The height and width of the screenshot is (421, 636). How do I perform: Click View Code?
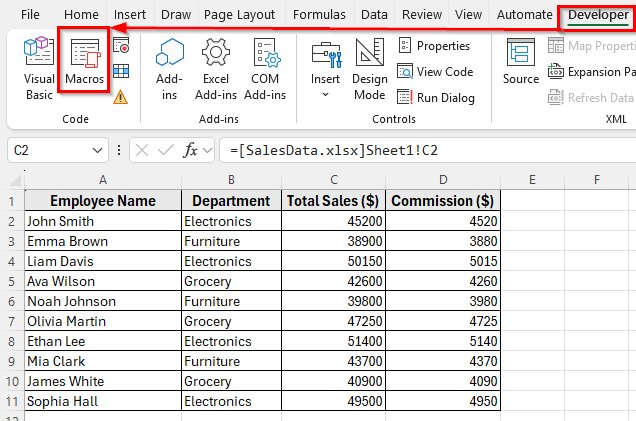click(x=435, y=72)
